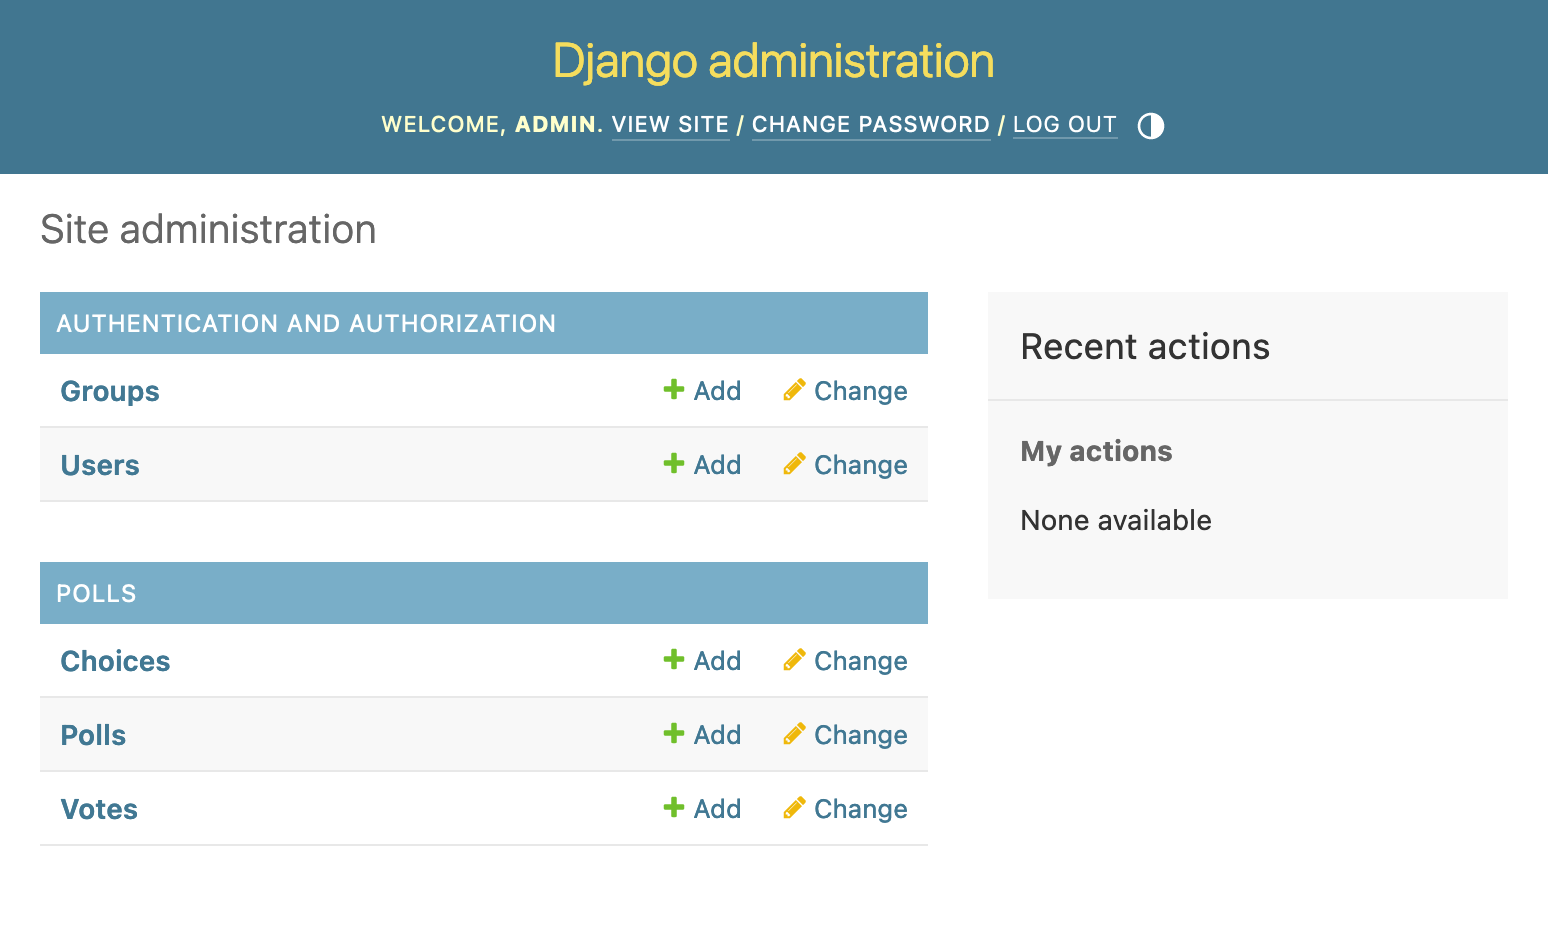
Task: Click the plus icon to add a Choice
Action: coord(674,660)
